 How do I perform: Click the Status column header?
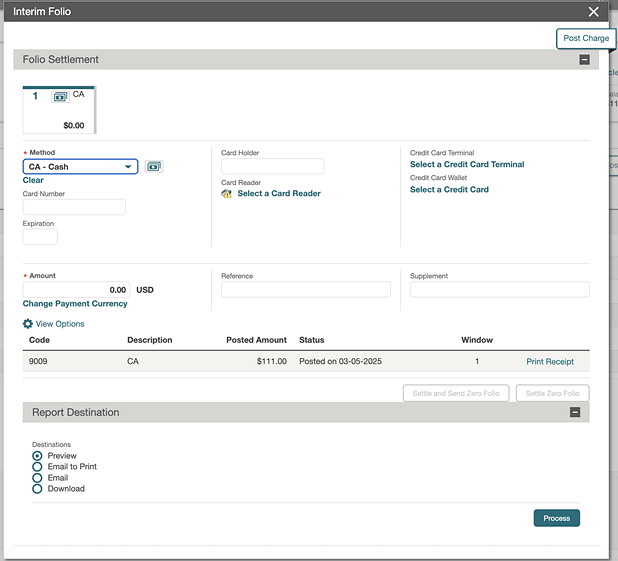(311, 340)
